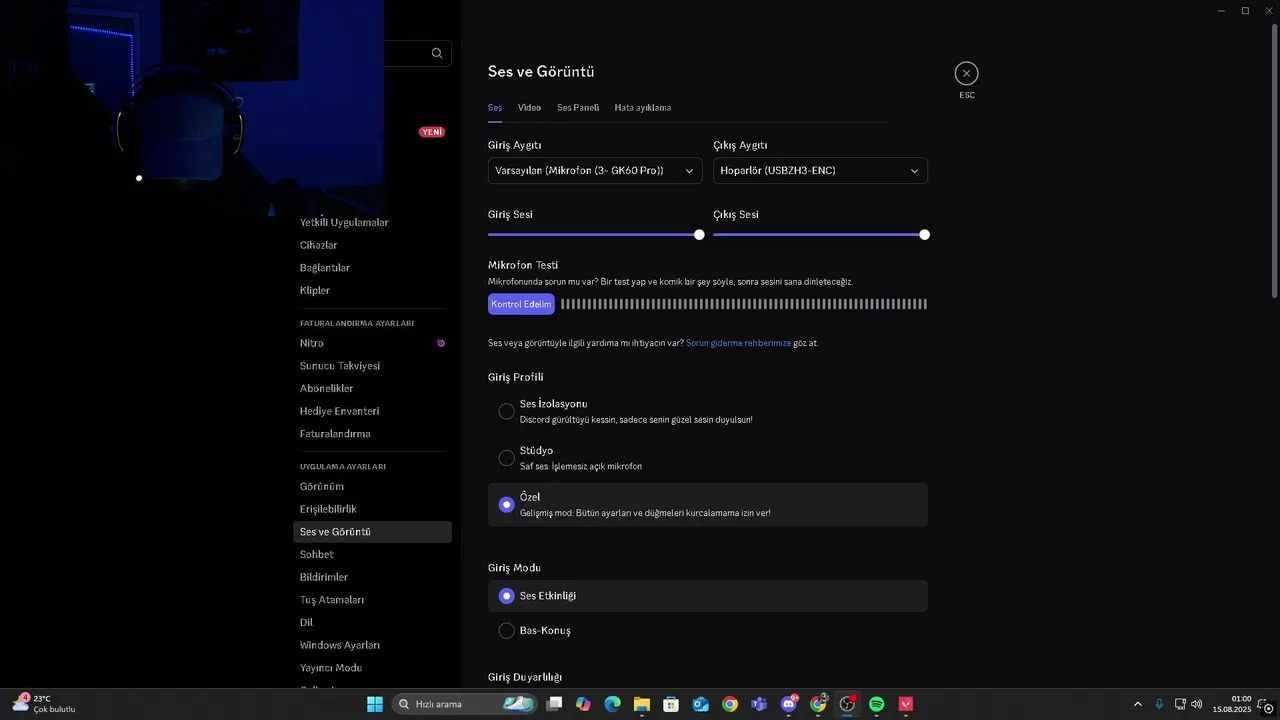Open Microsoft Store from the taskbar

click(671, 704)
